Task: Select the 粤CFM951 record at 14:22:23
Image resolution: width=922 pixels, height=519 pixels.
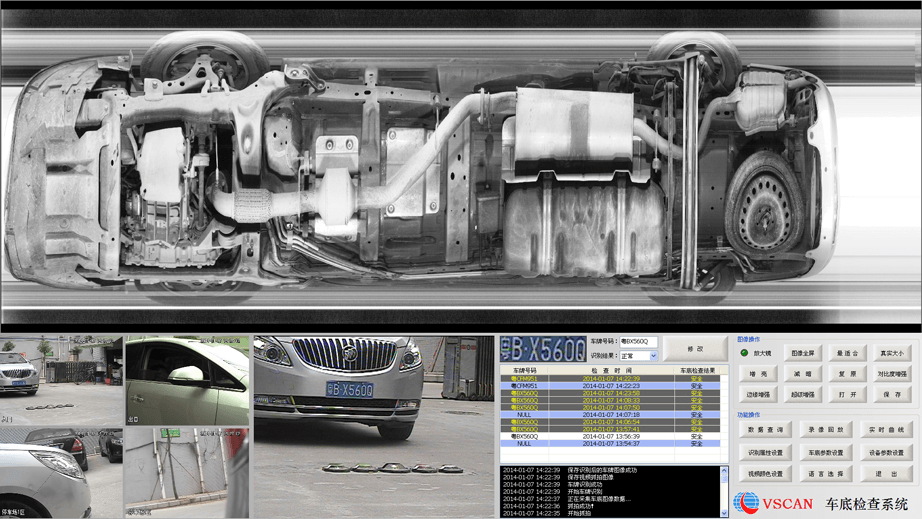Action: coord(609,386)
